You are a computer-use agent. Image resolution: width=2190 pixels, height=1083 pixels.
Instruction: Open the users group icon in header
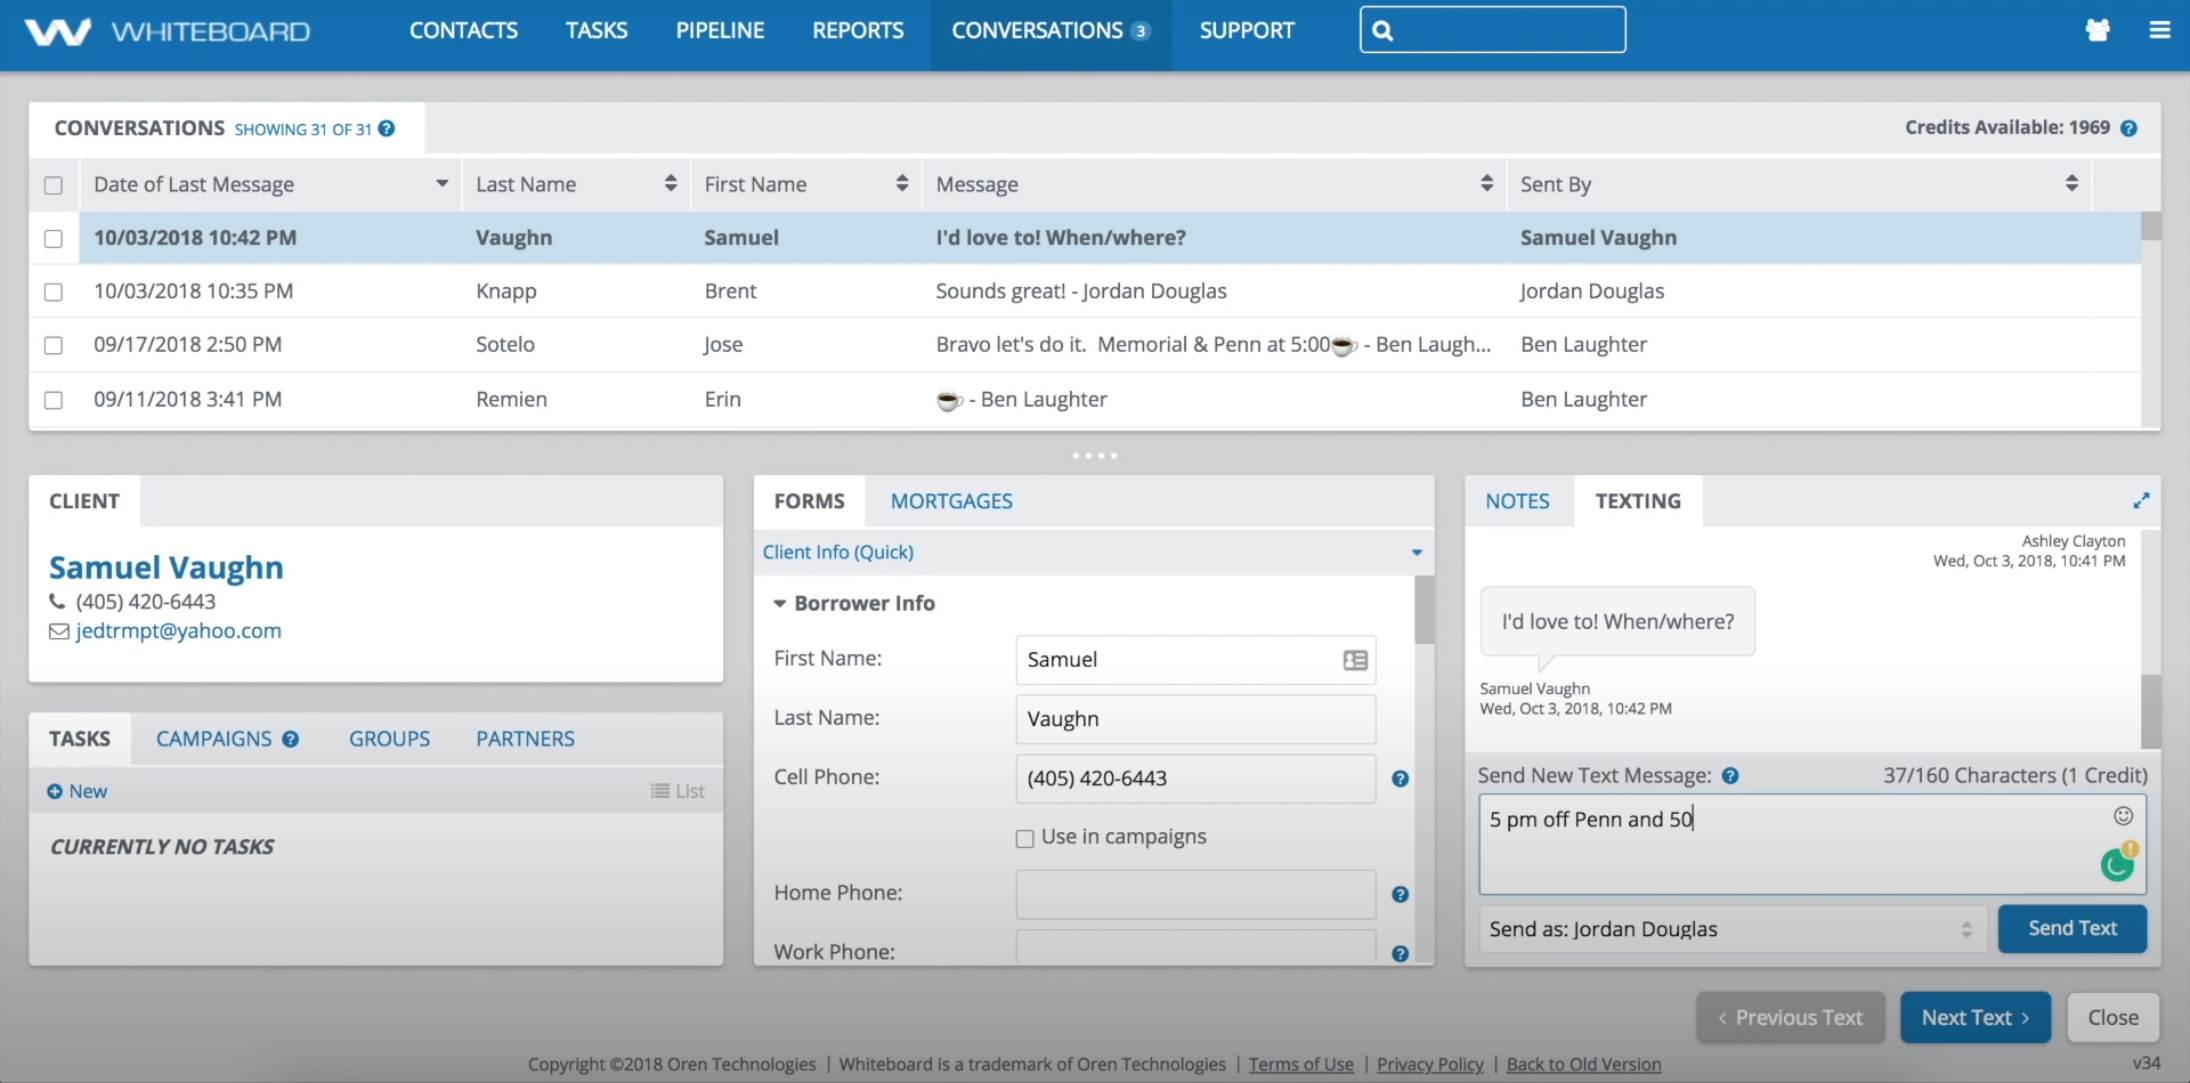pos(2098,30)
